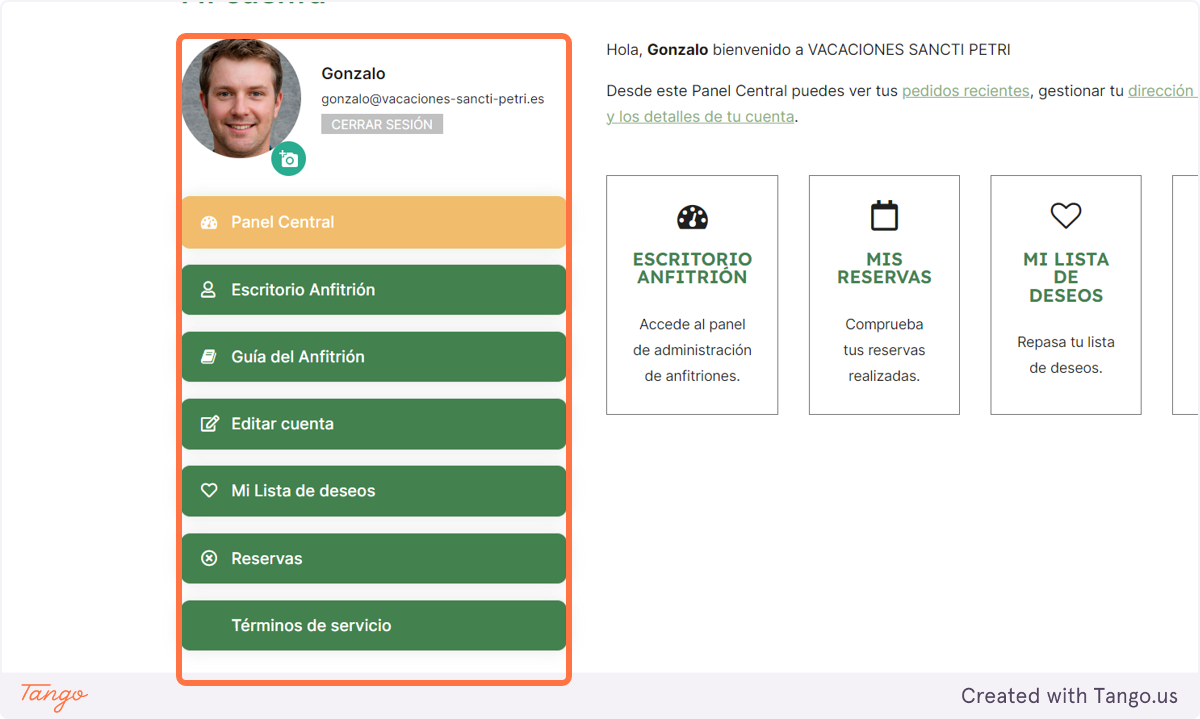The height and width of the screenshot is (719, 1200).
Task: Open the MI LISTA DE DESEOS card heading
Action: coord(1066,277)
